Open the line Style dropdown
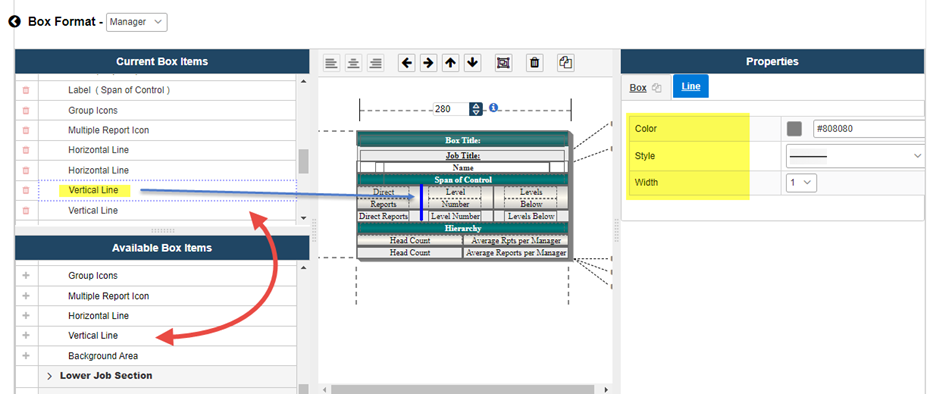927x394 pixels. coord(853,156)
